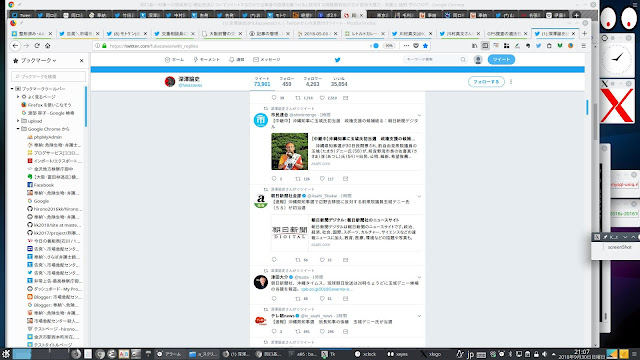Open xeyes task in taskbar
This screenshot has width=640, height=360.
[x=398, y=354]
